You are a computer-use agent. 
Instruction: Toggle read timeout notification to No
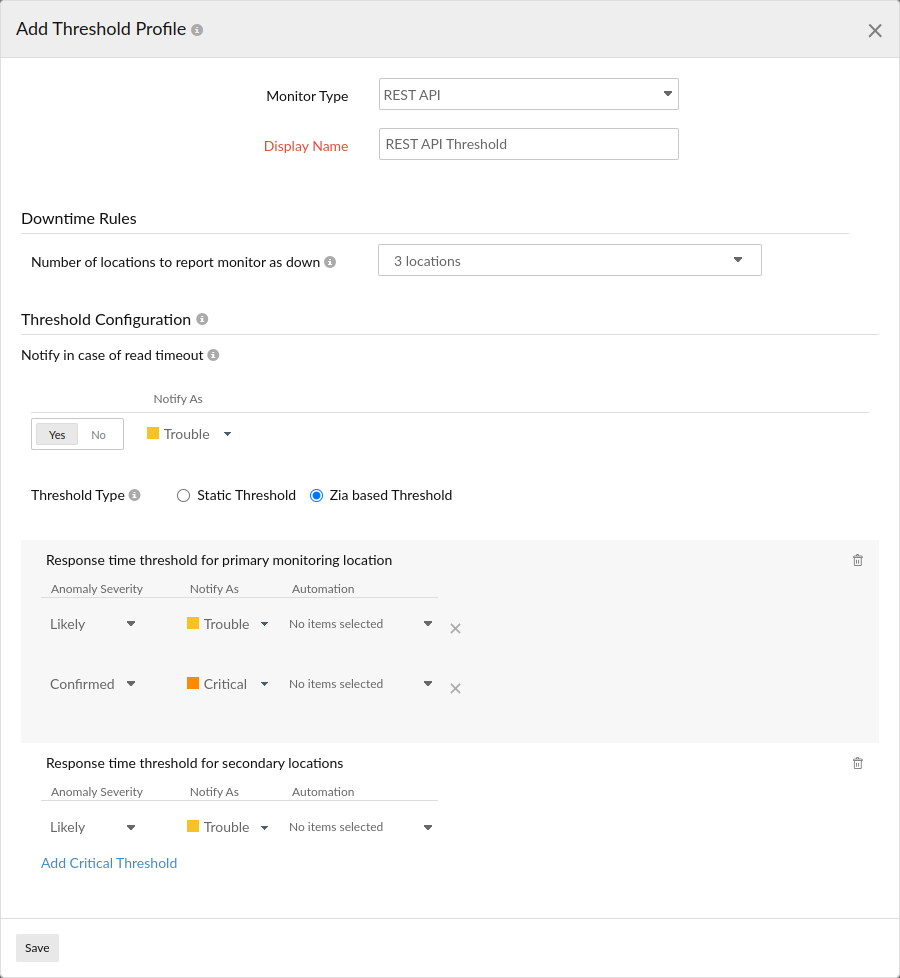(98, 434)
